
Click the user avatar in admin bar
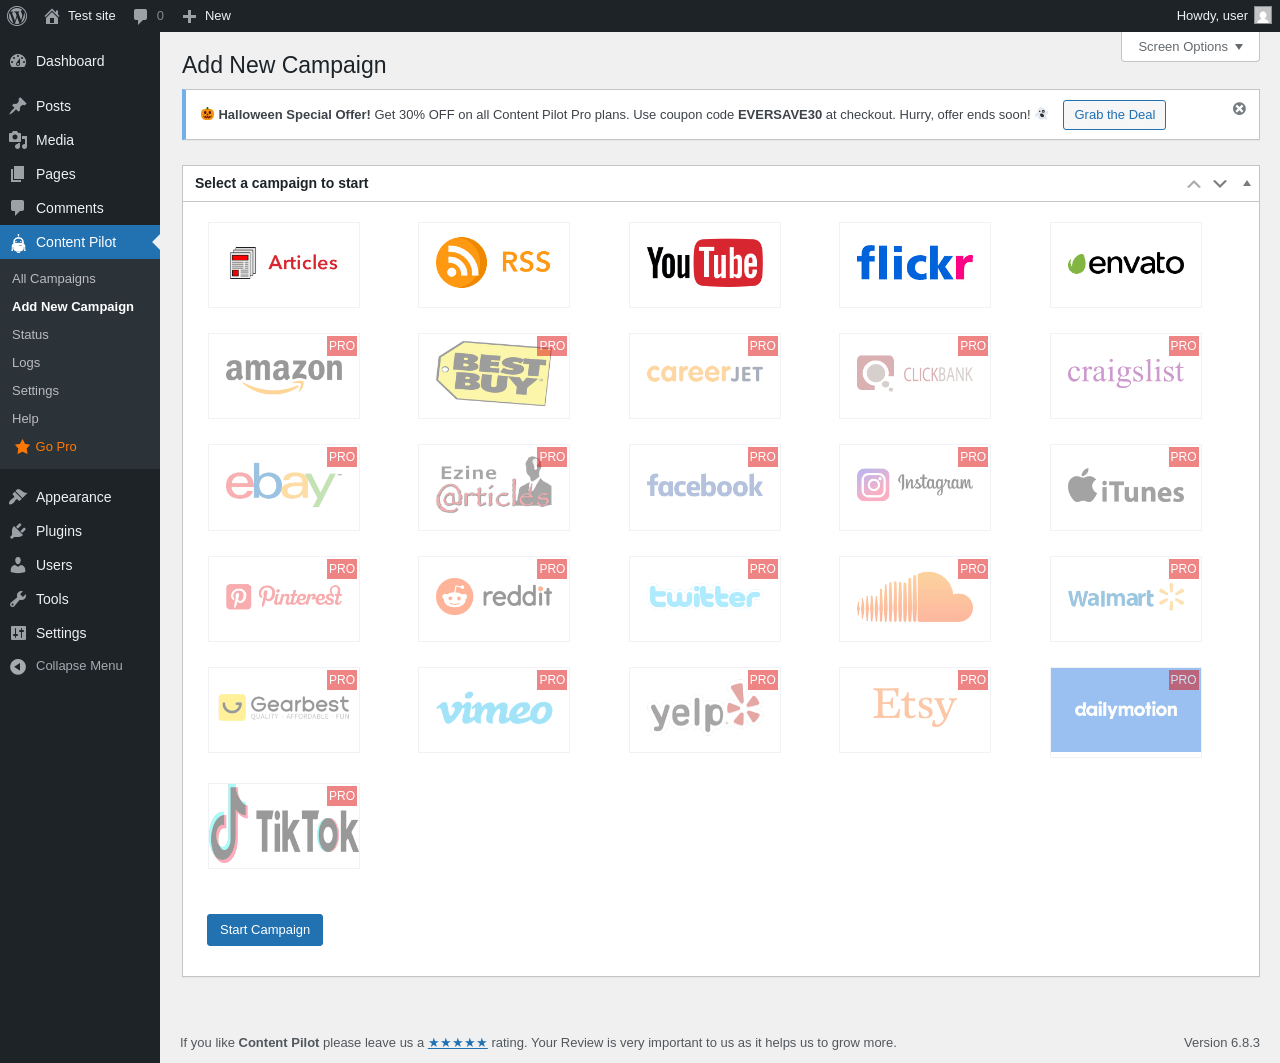click(1263, 16)
